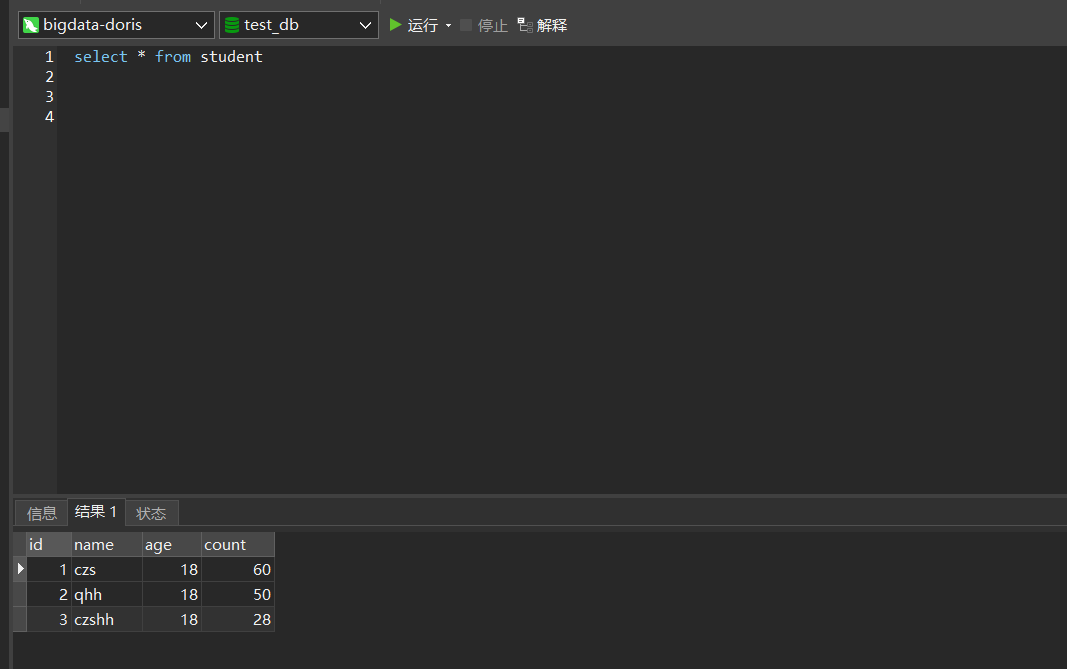Click the row selector arrow beside czs
The height and width of the screenshot is (669, 1067).
(x=20, y=569)
